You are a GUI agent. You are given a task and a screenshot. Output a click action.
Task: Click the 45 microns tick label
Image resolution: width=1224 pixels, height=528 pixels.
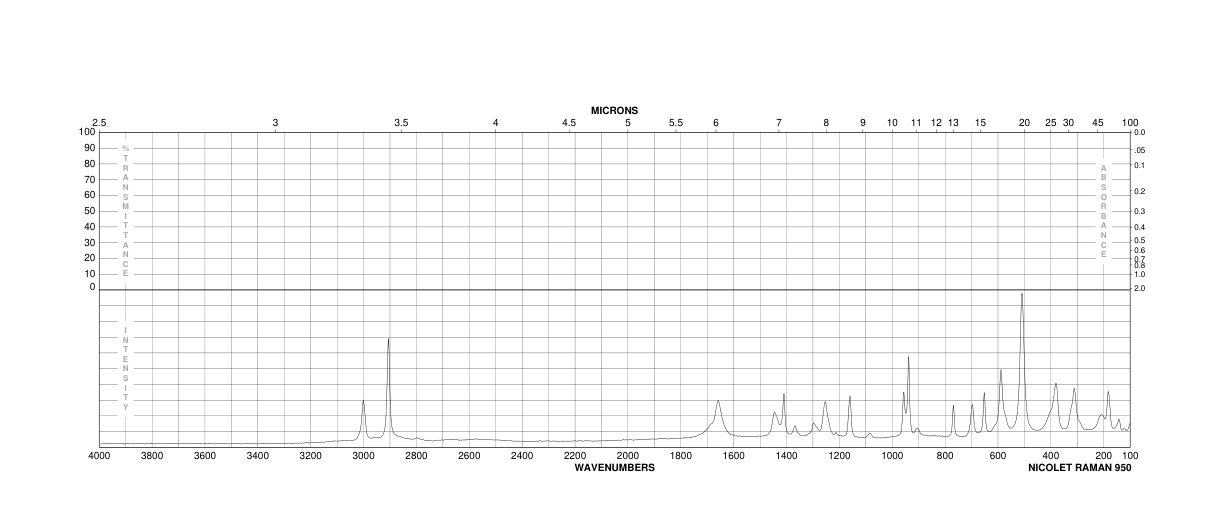pyautogui.click(x=1098, y=123)
